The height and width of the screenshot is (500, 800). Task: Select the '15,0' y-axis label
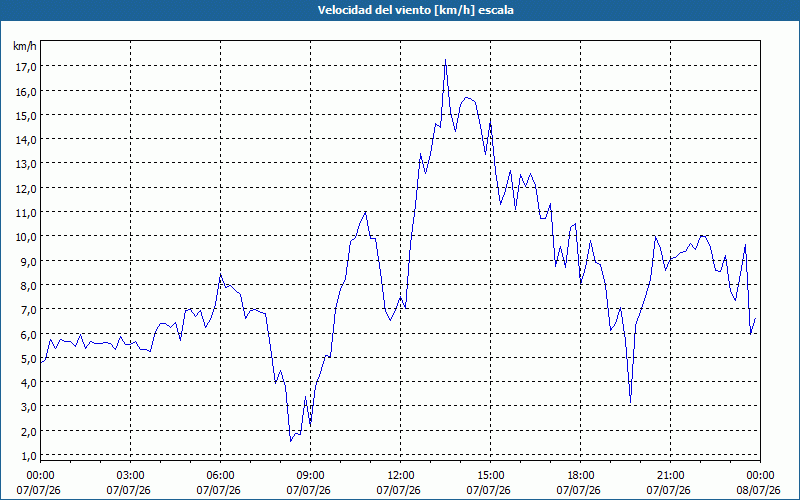(x=26, y=116)
